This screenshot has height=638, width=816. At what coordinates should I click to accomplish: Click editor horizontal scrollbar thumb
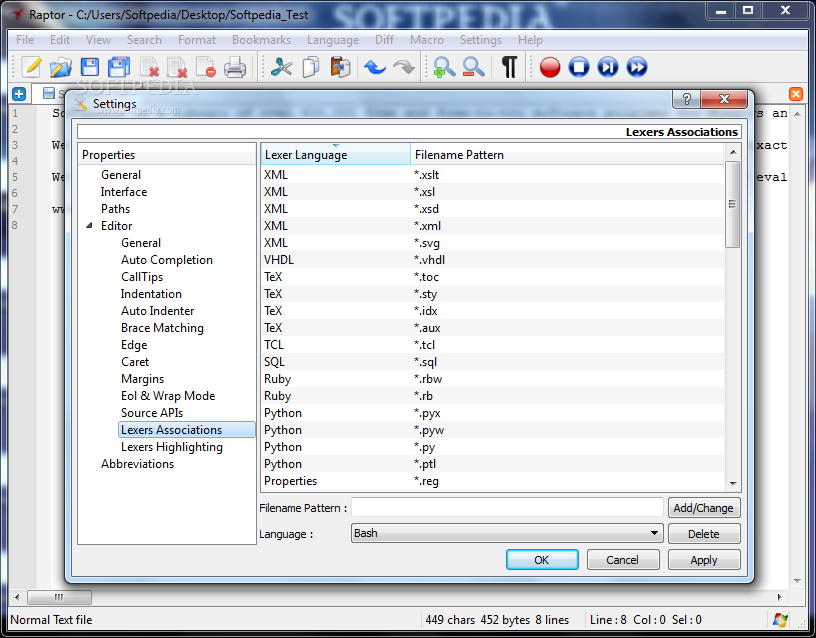point(59,597)
